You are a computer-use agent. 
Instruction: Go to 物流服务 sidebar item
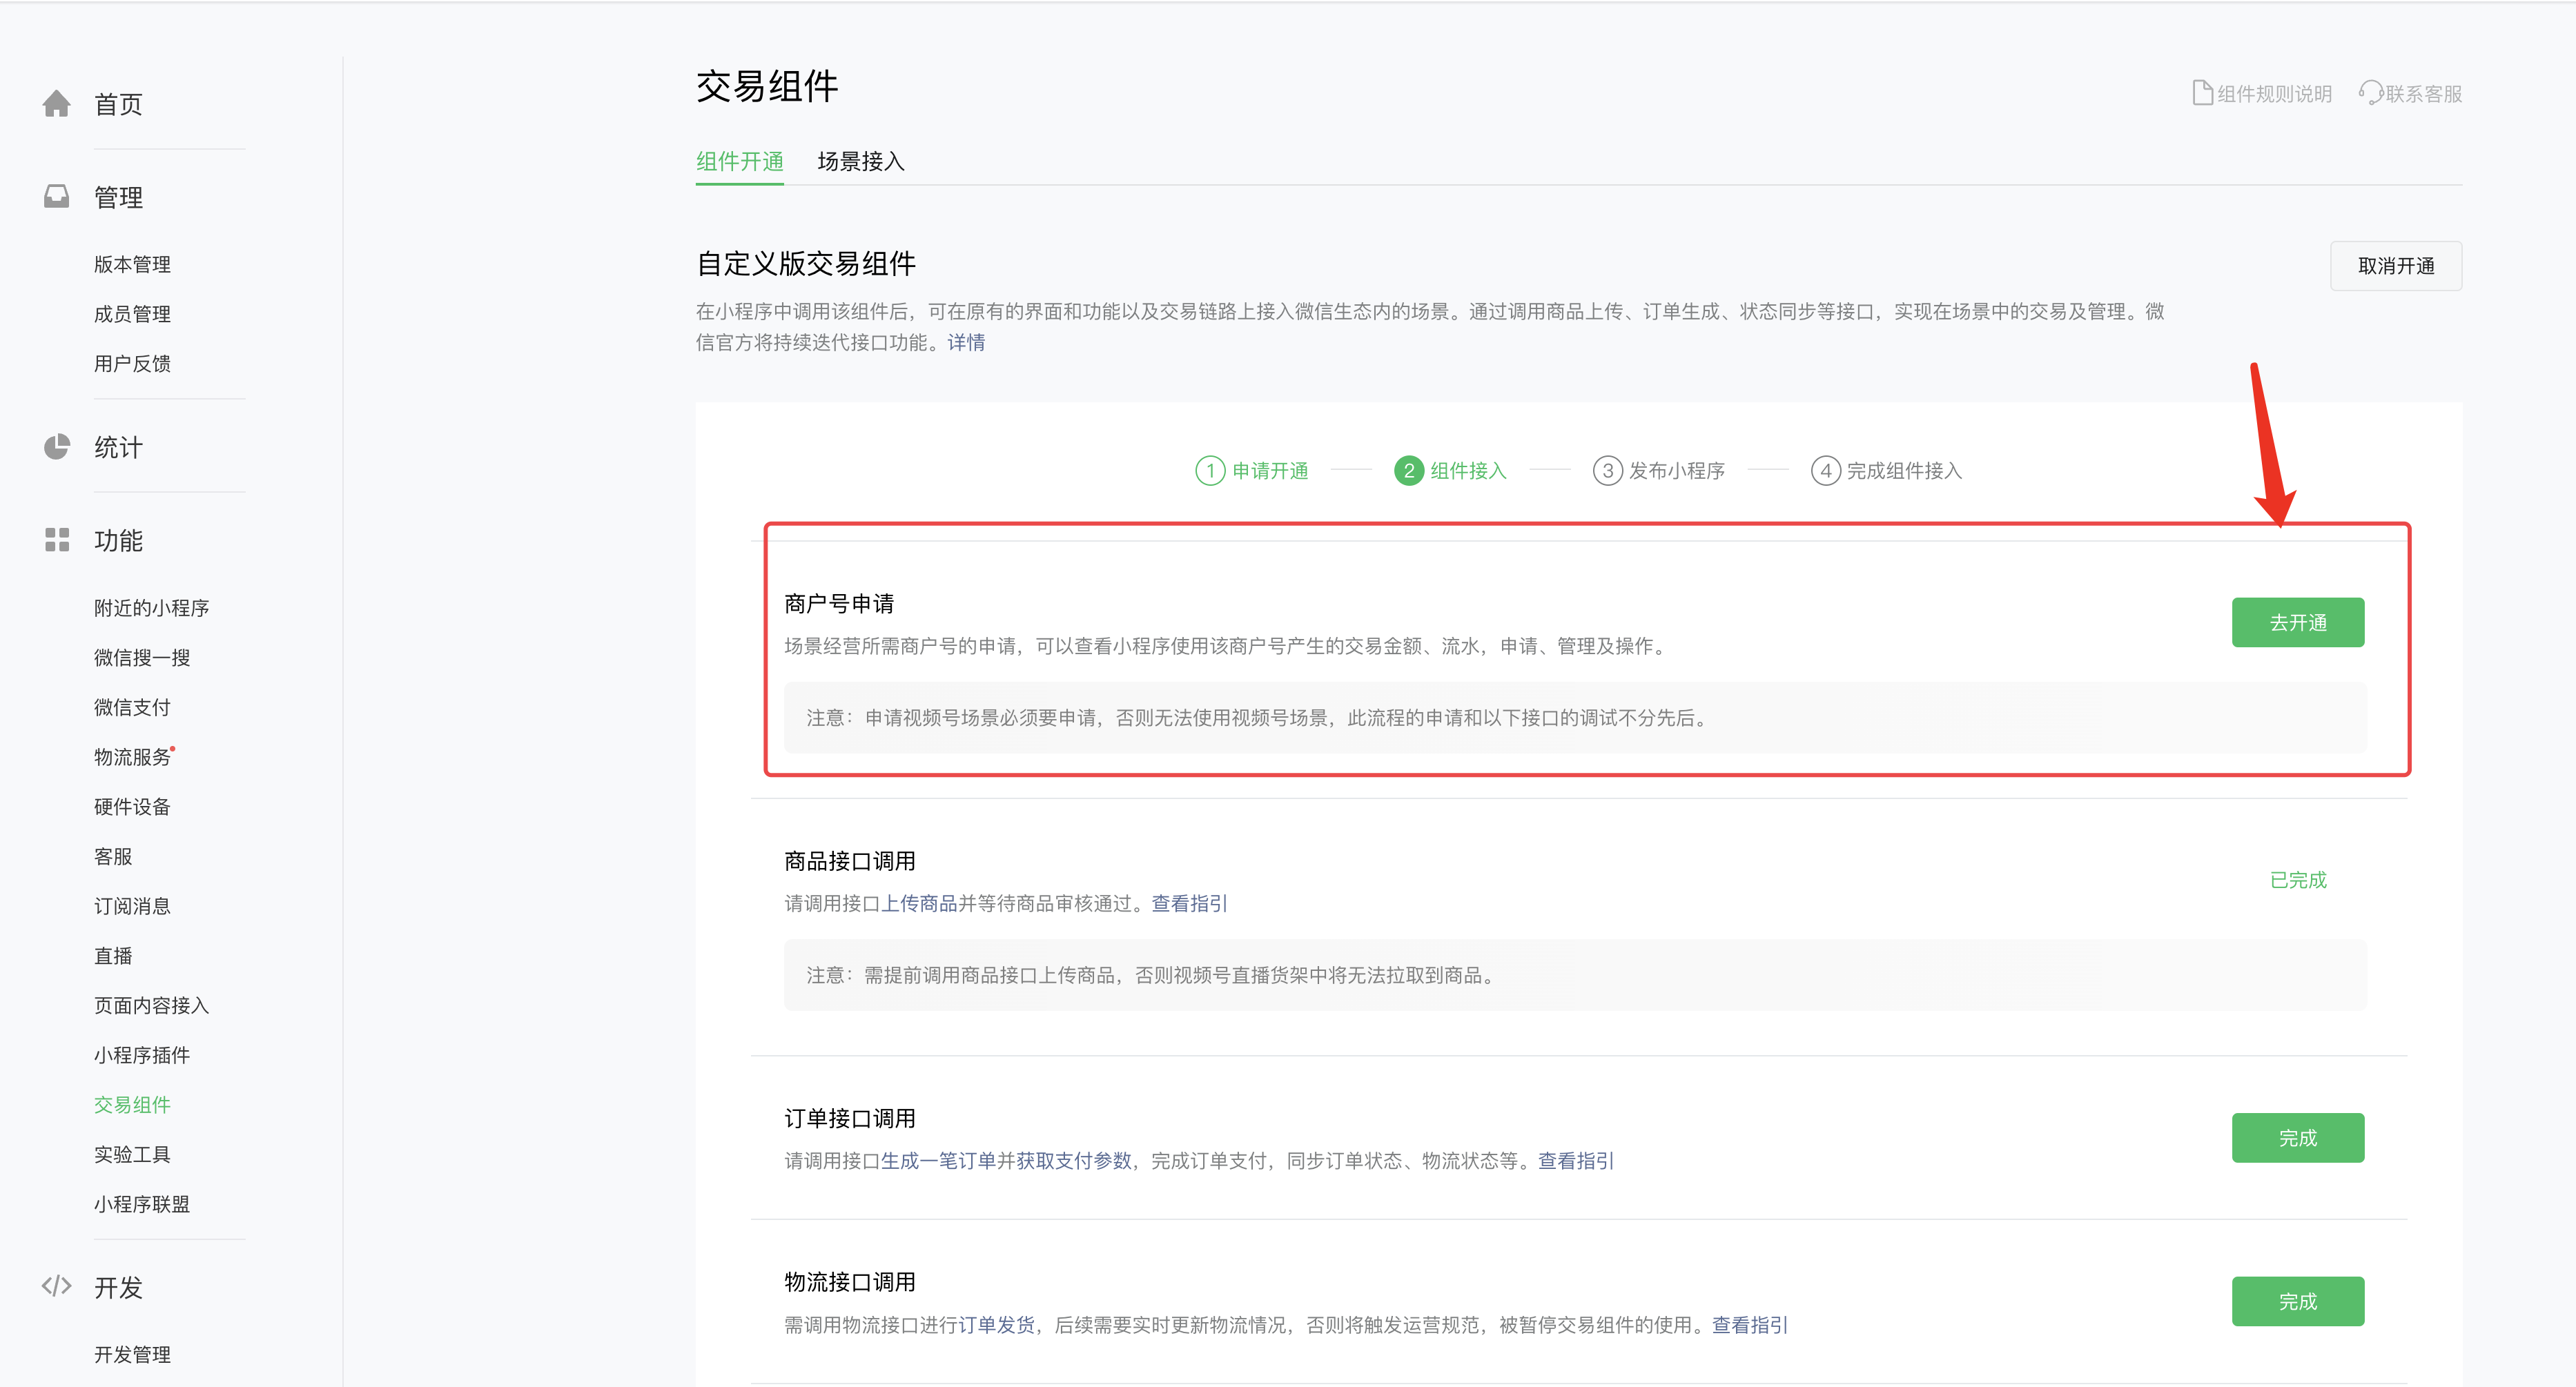132,757
